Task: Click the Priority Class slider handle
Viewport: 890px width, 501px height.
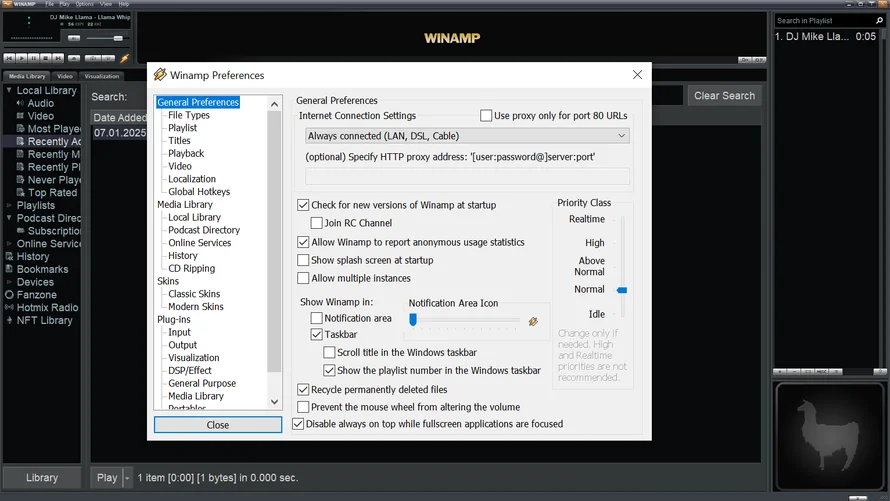Action: click(622, 290)
